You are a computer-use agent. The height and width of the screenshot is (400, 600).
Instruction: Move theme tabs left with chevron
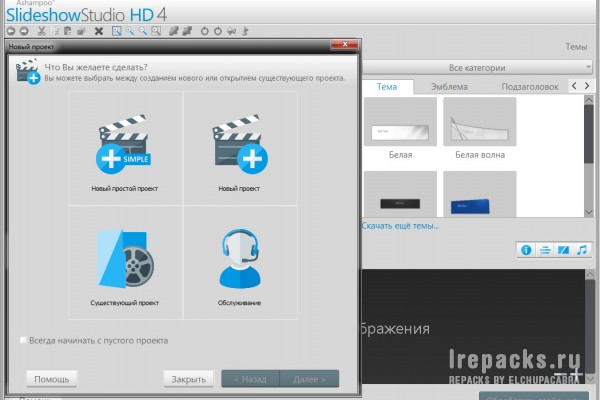click(x=574, y=86)
